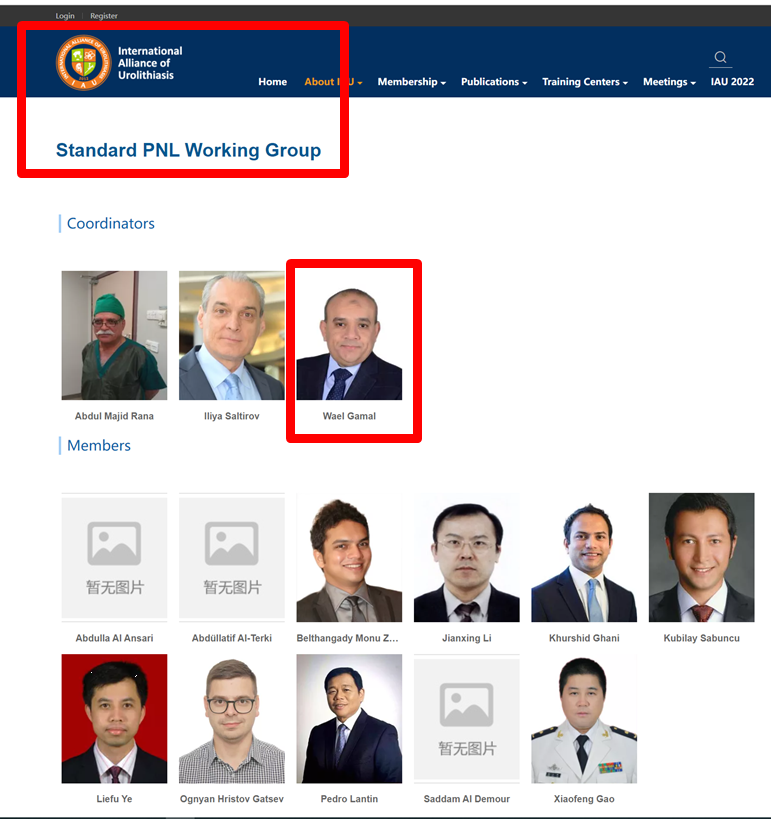Open Saddam Al Demour placeholder image

click(467, 719)
